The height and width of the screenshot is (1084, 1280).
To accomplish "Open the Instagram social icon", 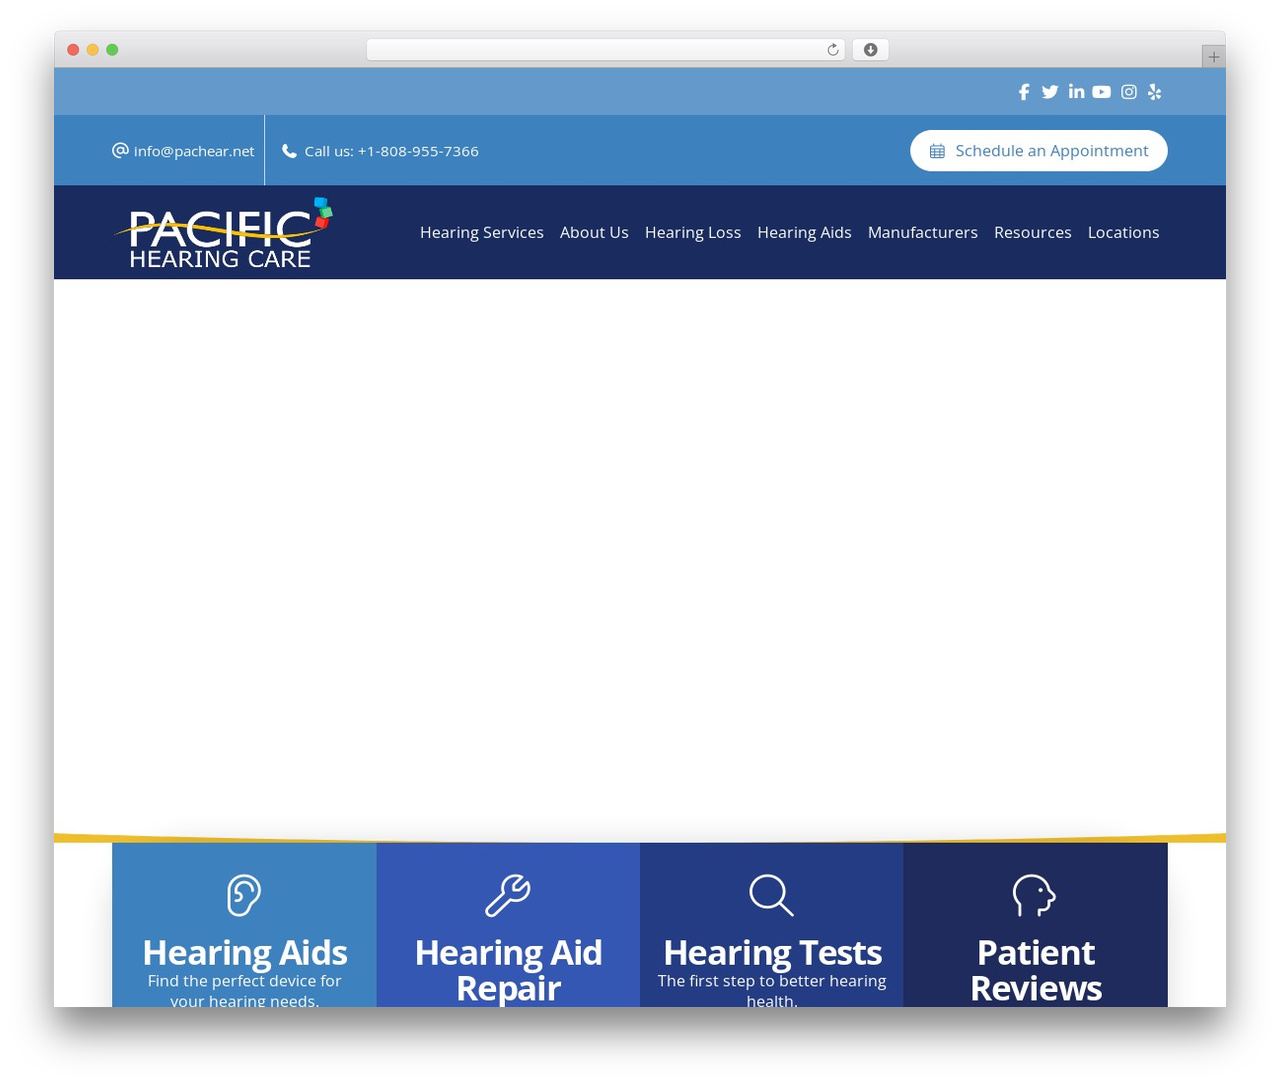I will coord(1129,92).
